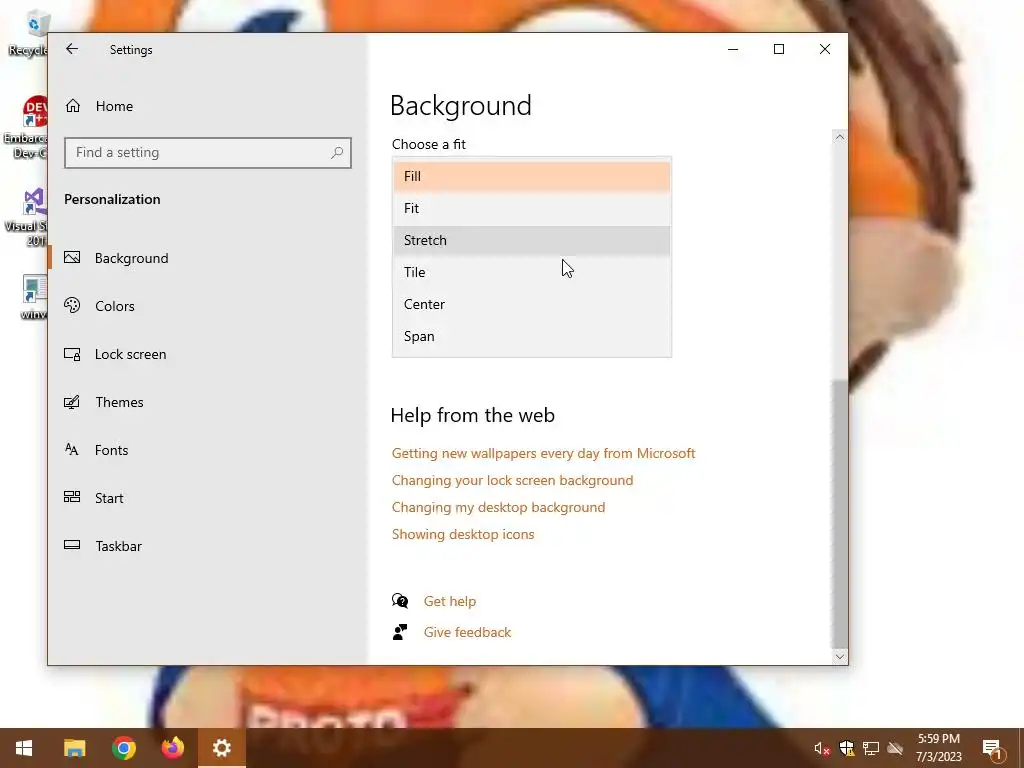
Task: Choose Stretch fit option
Action: (532, 240)
